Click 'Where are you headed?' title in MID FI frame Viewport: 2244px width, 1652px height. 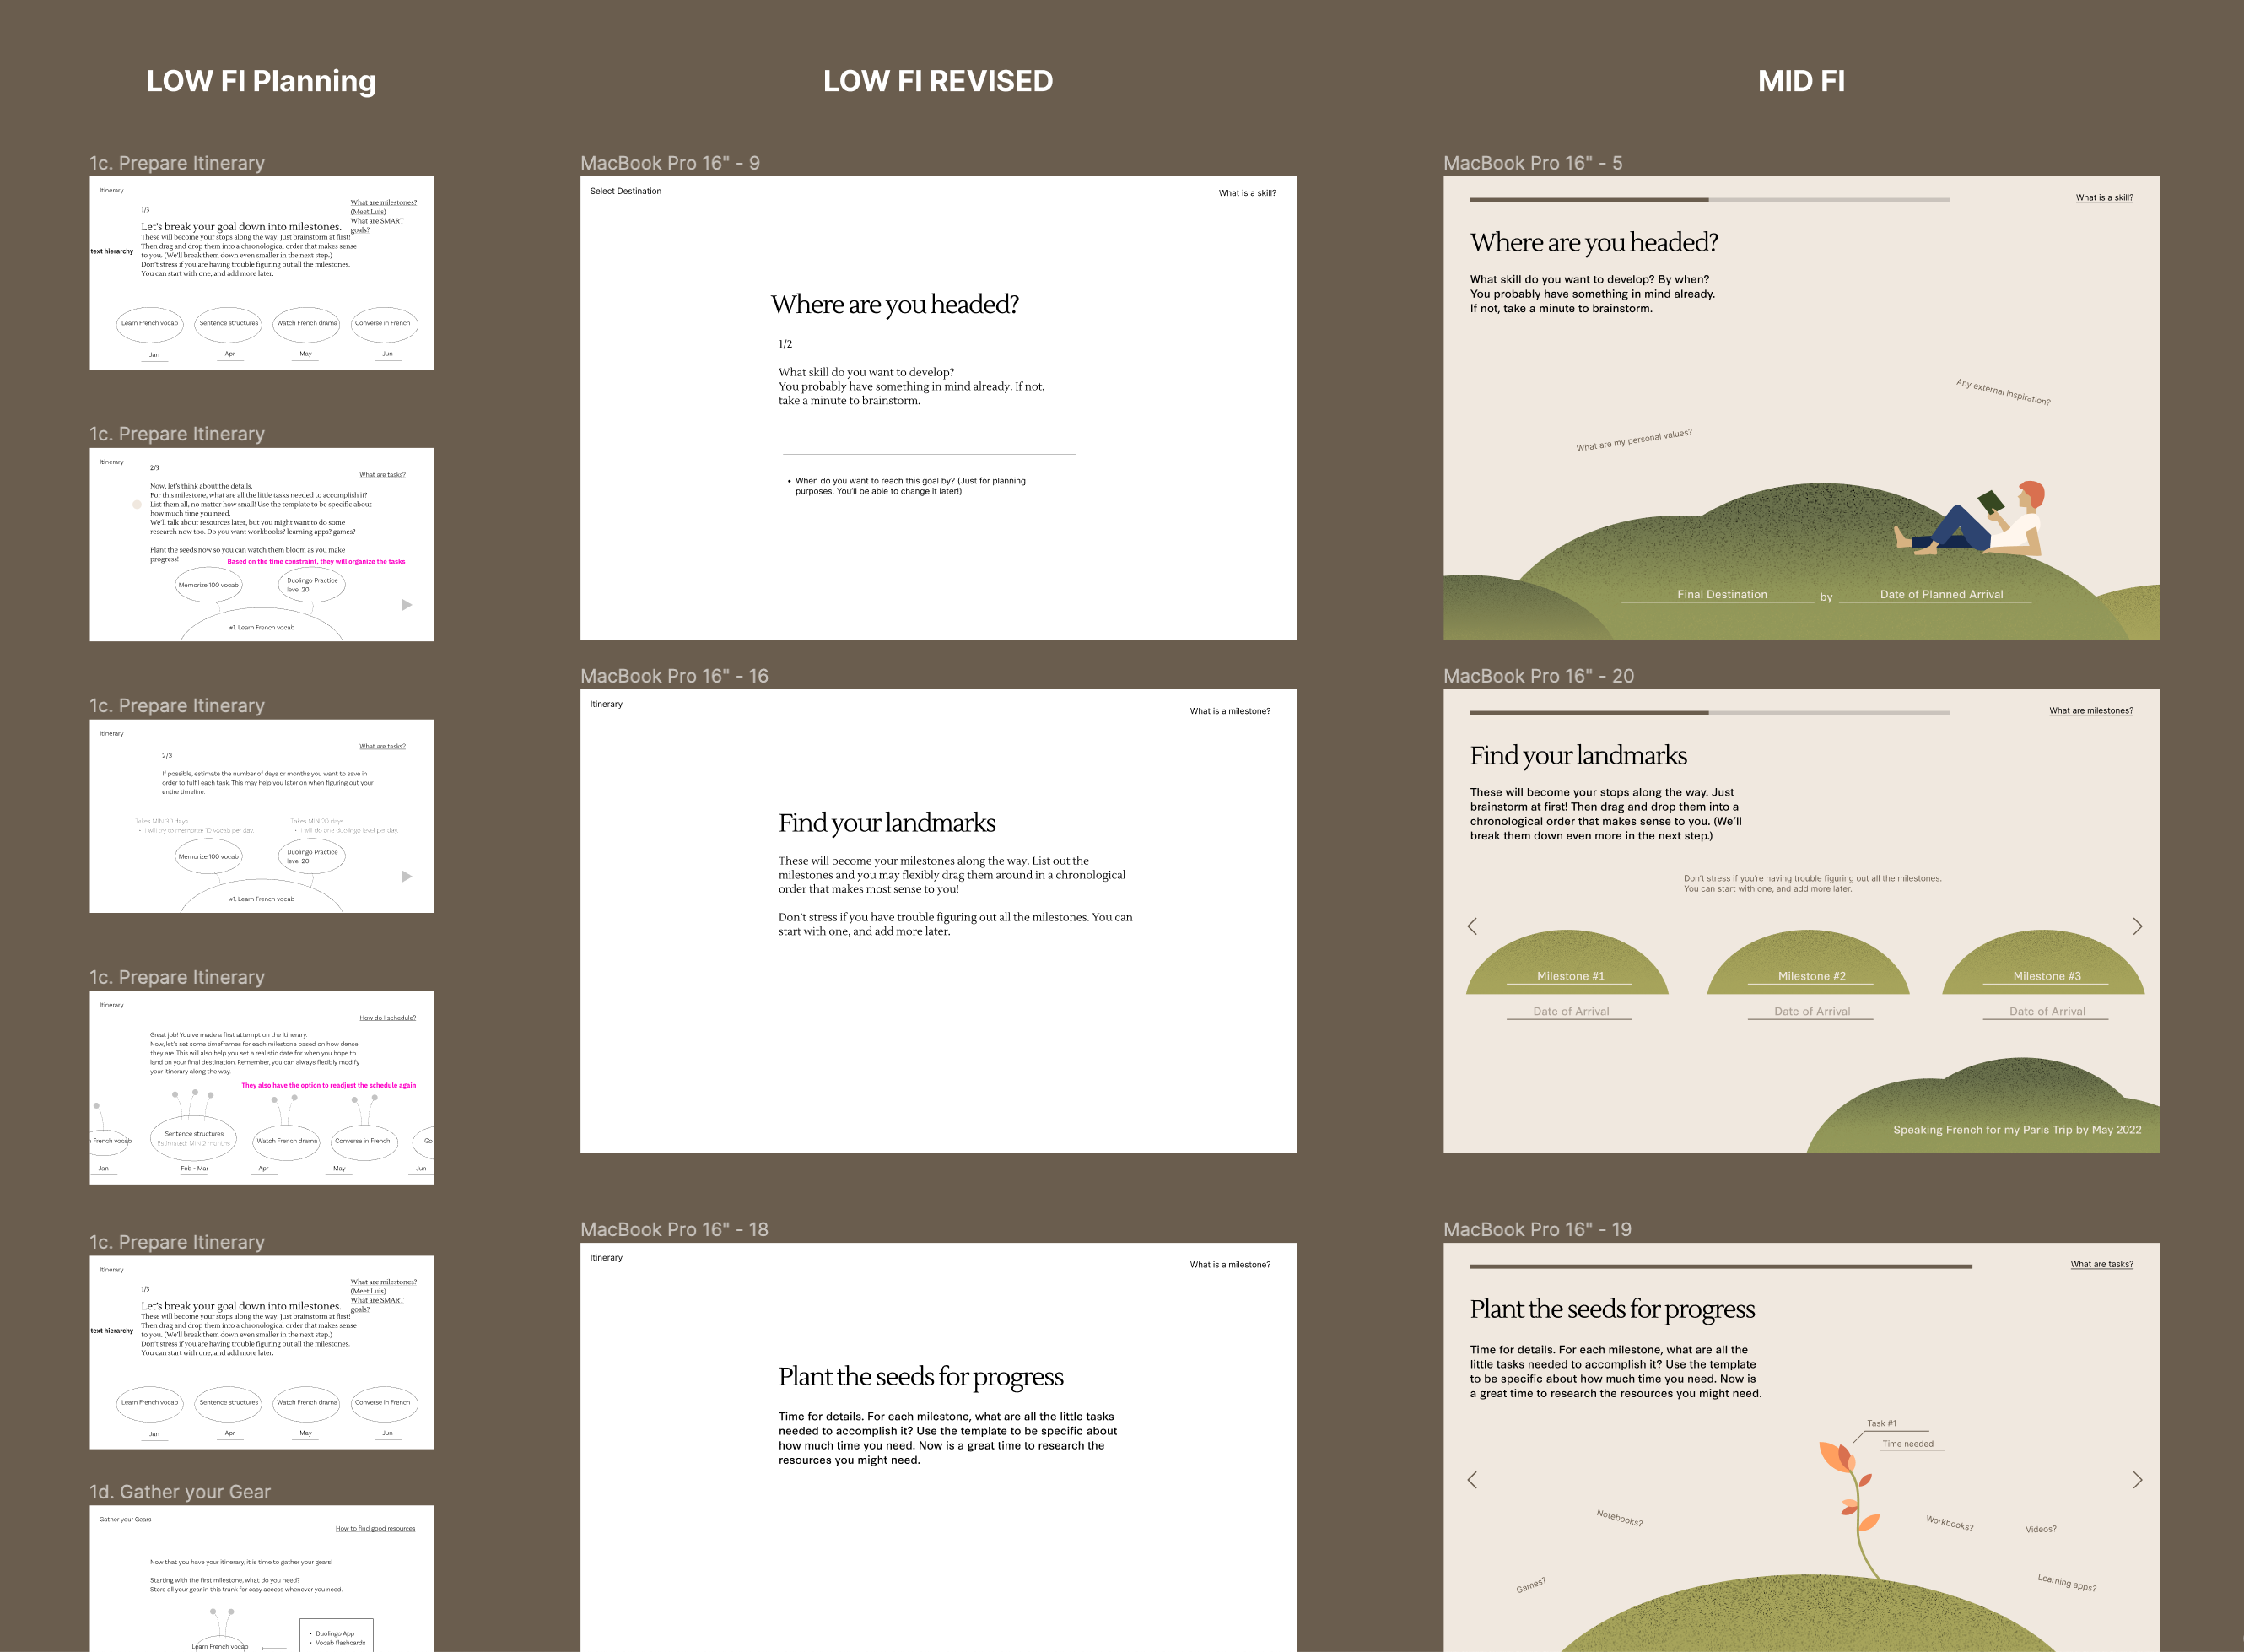click(1594, 242)
